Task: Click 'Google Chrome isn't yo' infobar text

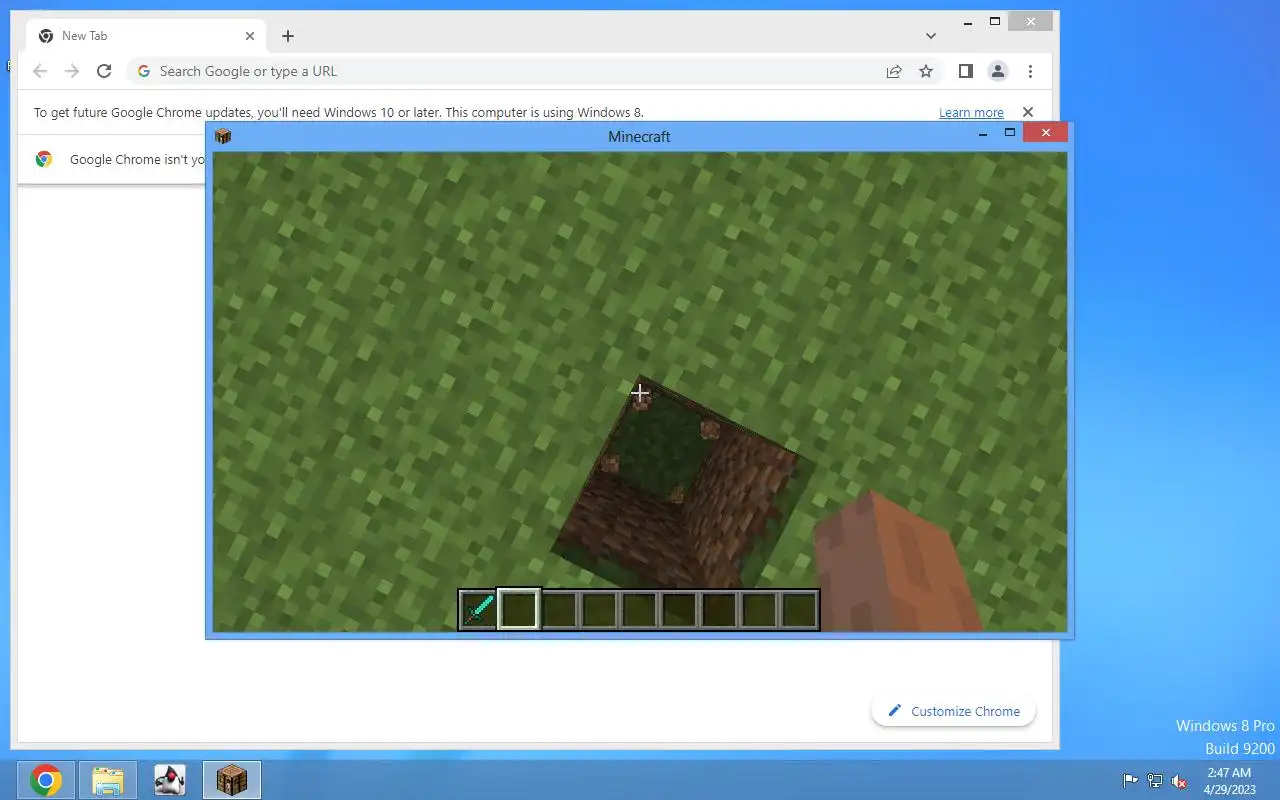Action: 137,159
